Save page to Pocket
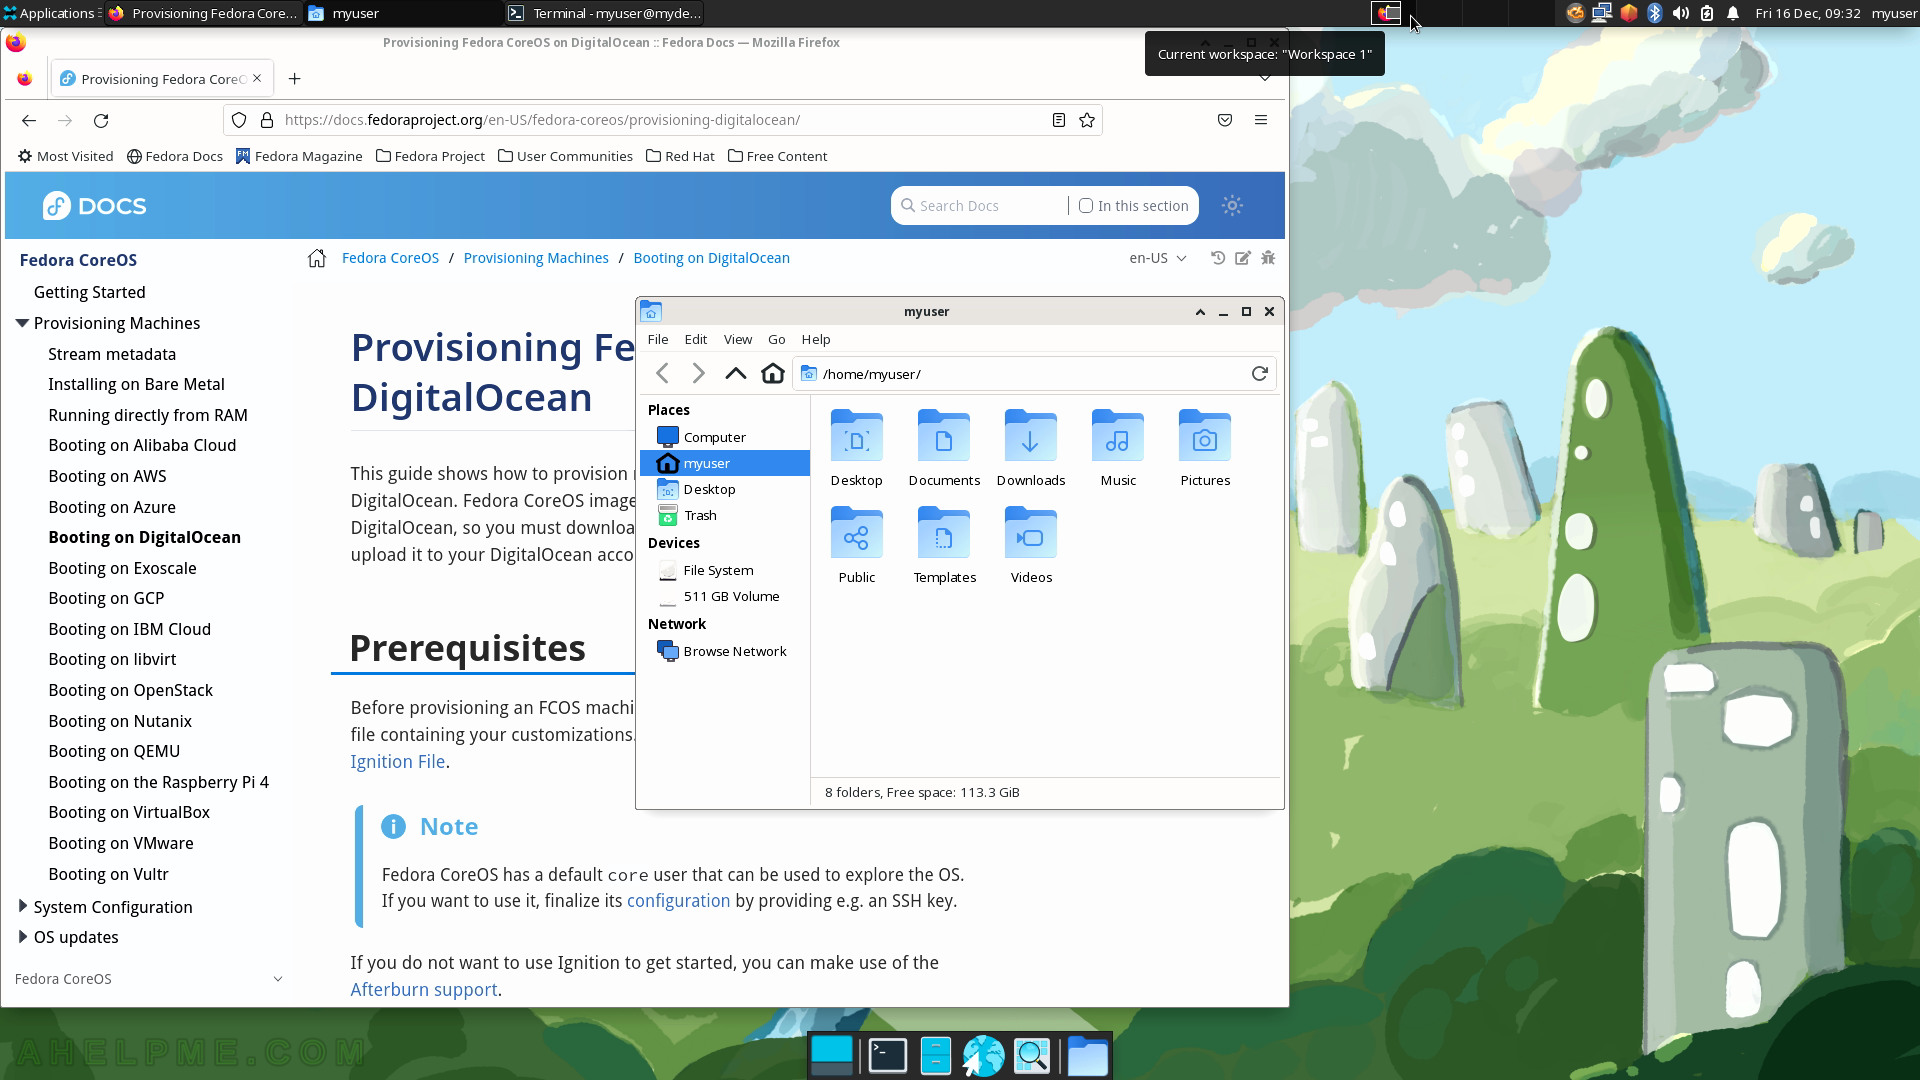Screen dimensions: 1920x1080 click(1225, 120)
